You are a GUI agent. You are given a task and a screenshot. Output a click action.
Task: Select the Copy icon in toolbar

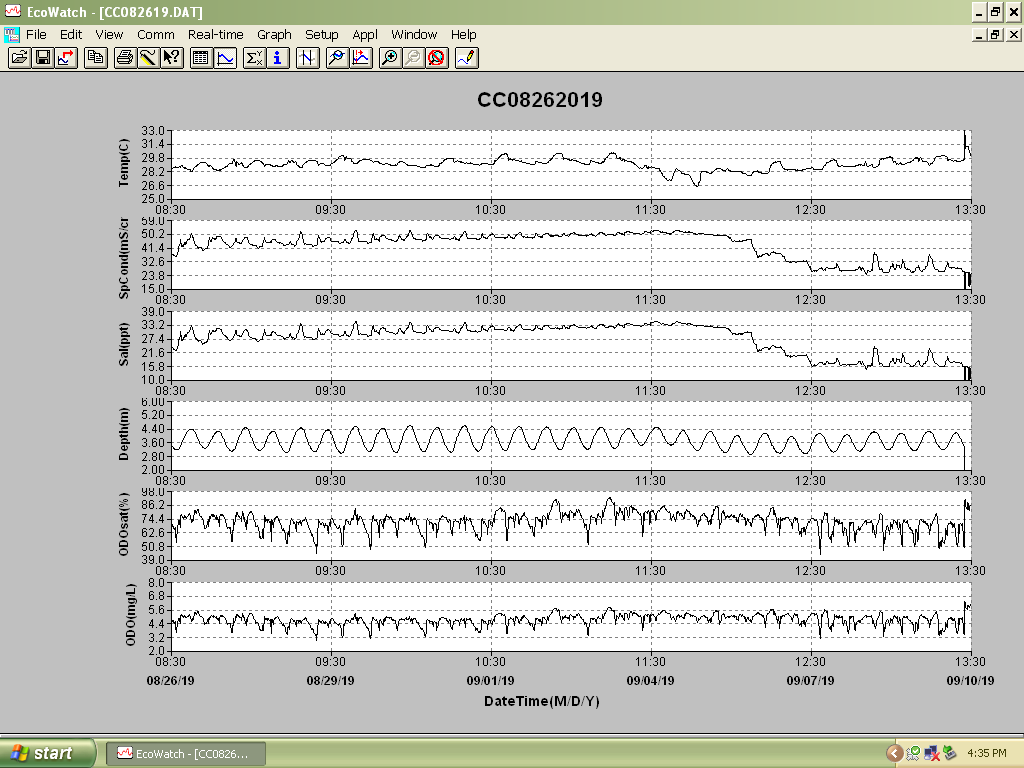click(96, 58)
